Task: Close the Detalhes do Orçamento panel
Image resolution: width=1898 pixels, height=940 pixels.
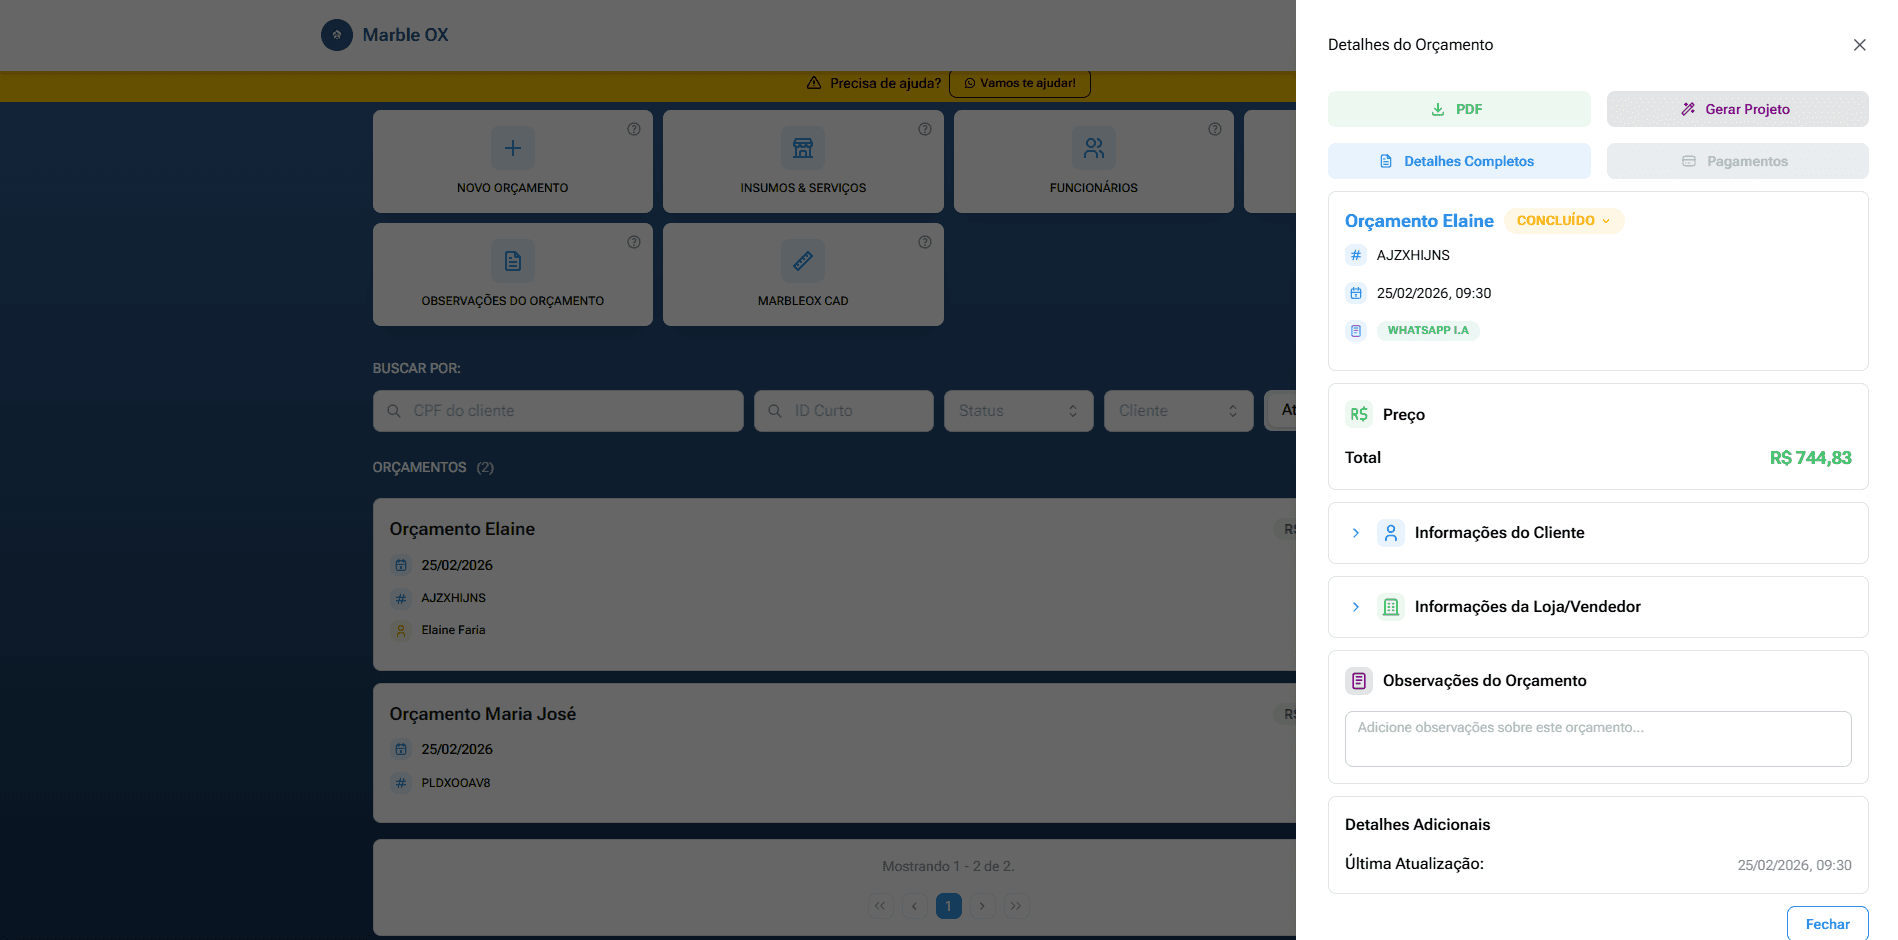Action: [1859, 45]
